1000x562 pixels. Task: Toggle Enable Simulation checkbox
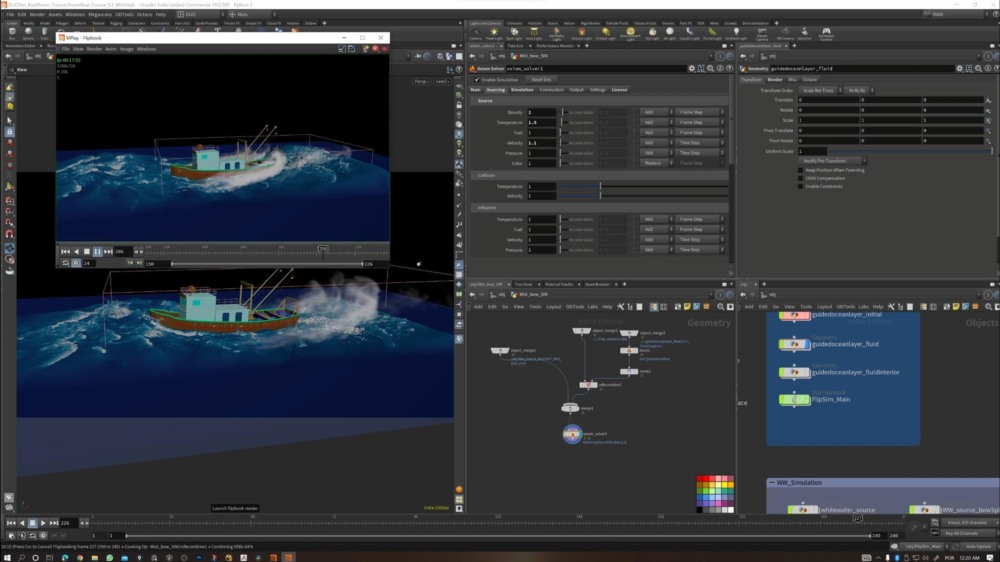tap(477, 80)
